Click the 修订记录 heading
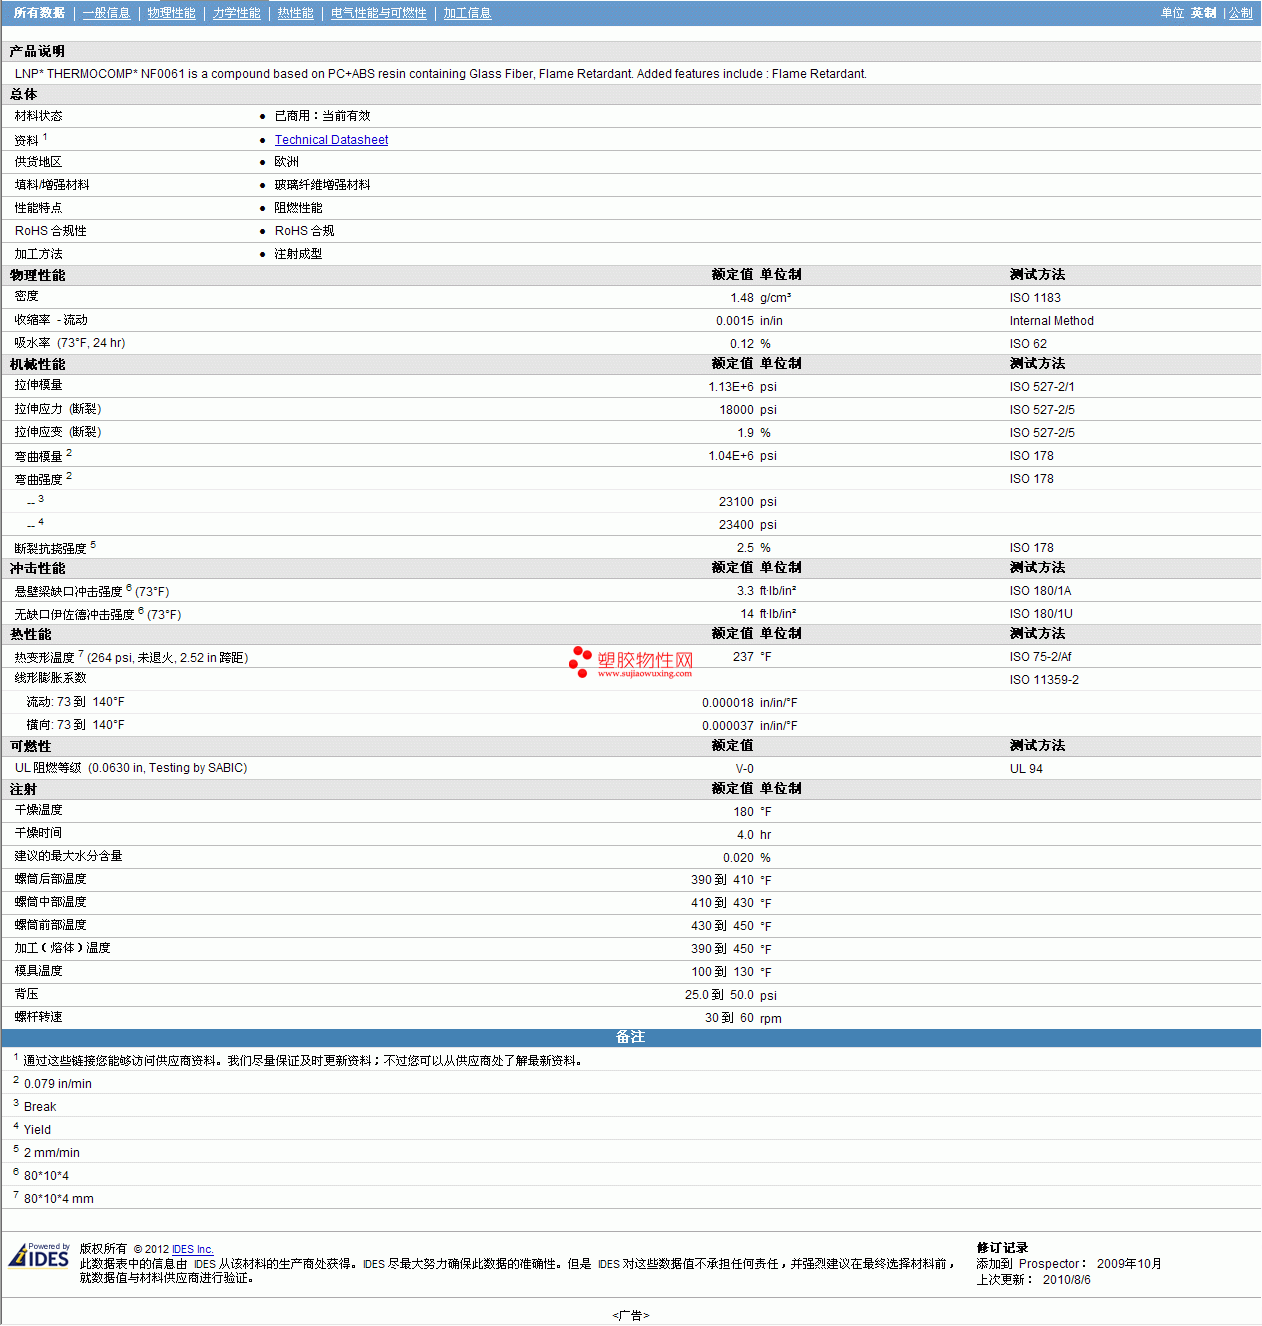Screen dimensions: 1262x1326 point(1003,1248)
